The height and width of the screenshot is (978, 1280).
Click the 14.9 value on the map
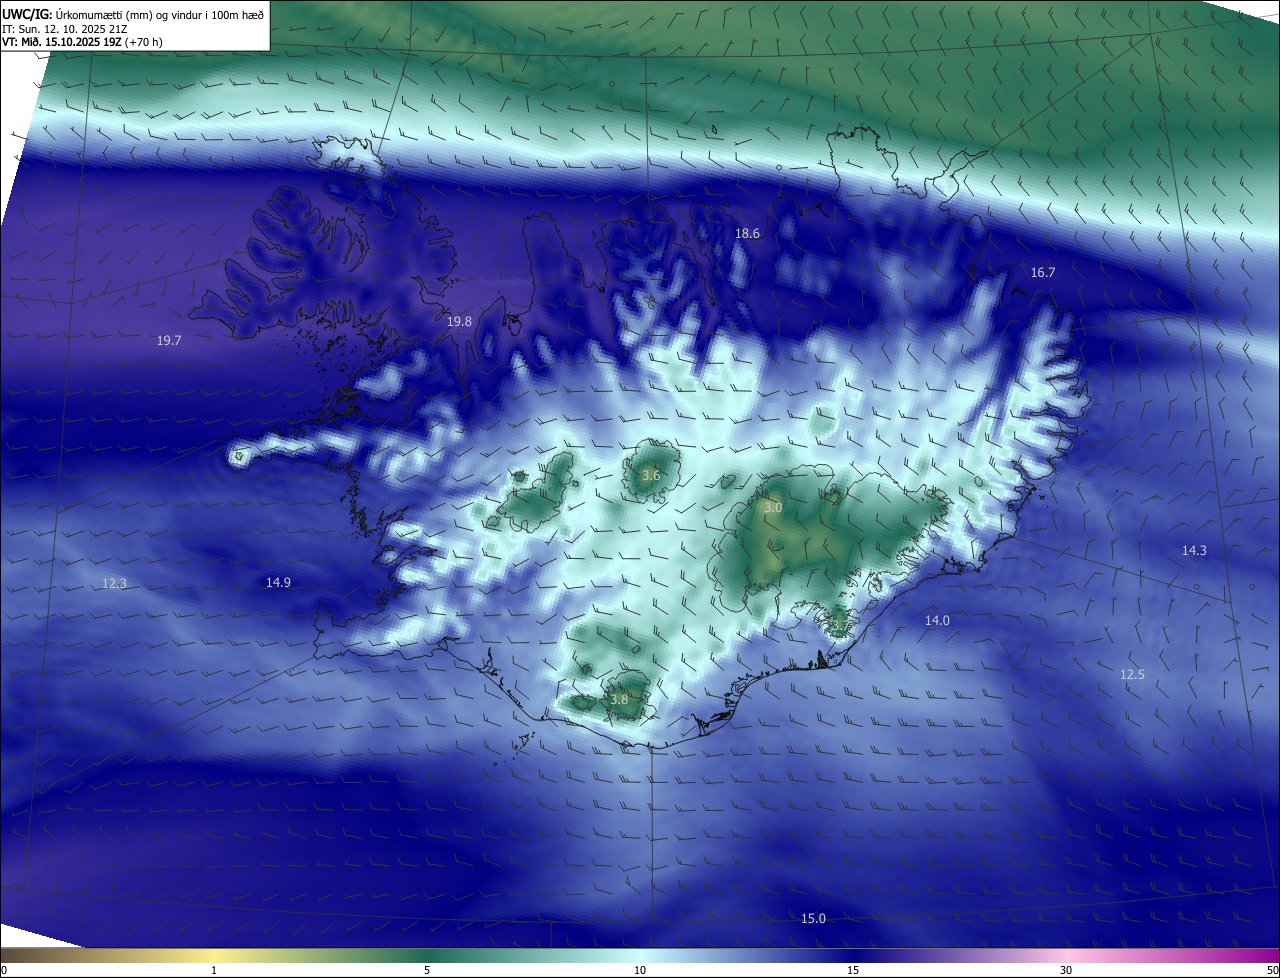click(278, 582)
